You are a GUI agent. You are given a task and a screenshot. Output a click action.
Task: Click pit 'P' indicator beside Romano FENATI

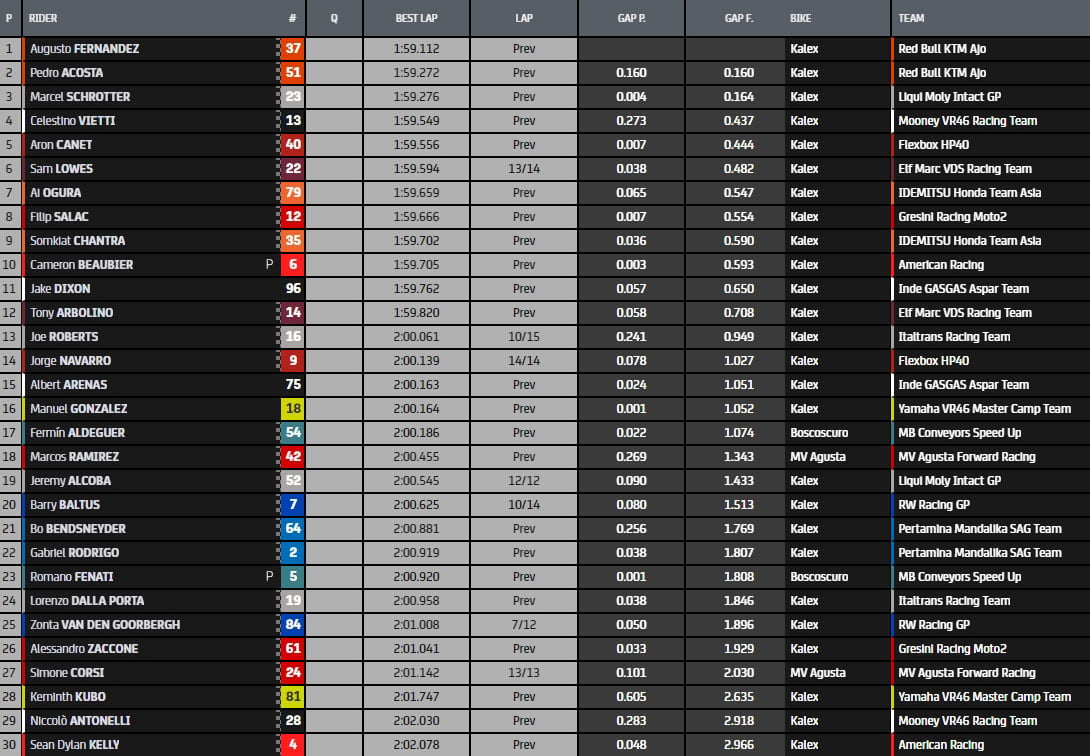(x=268, y=577)
